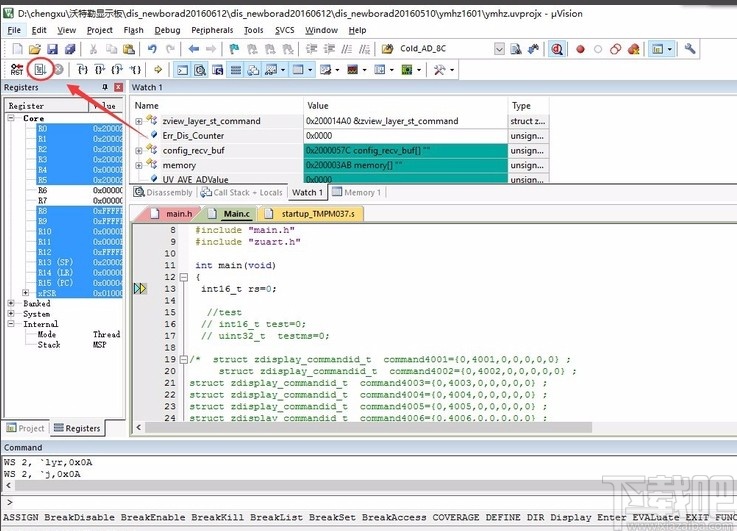Click the Run program icon
This screenshot has width=737, height=531.
pyautogui.click(x=40, y=69)
